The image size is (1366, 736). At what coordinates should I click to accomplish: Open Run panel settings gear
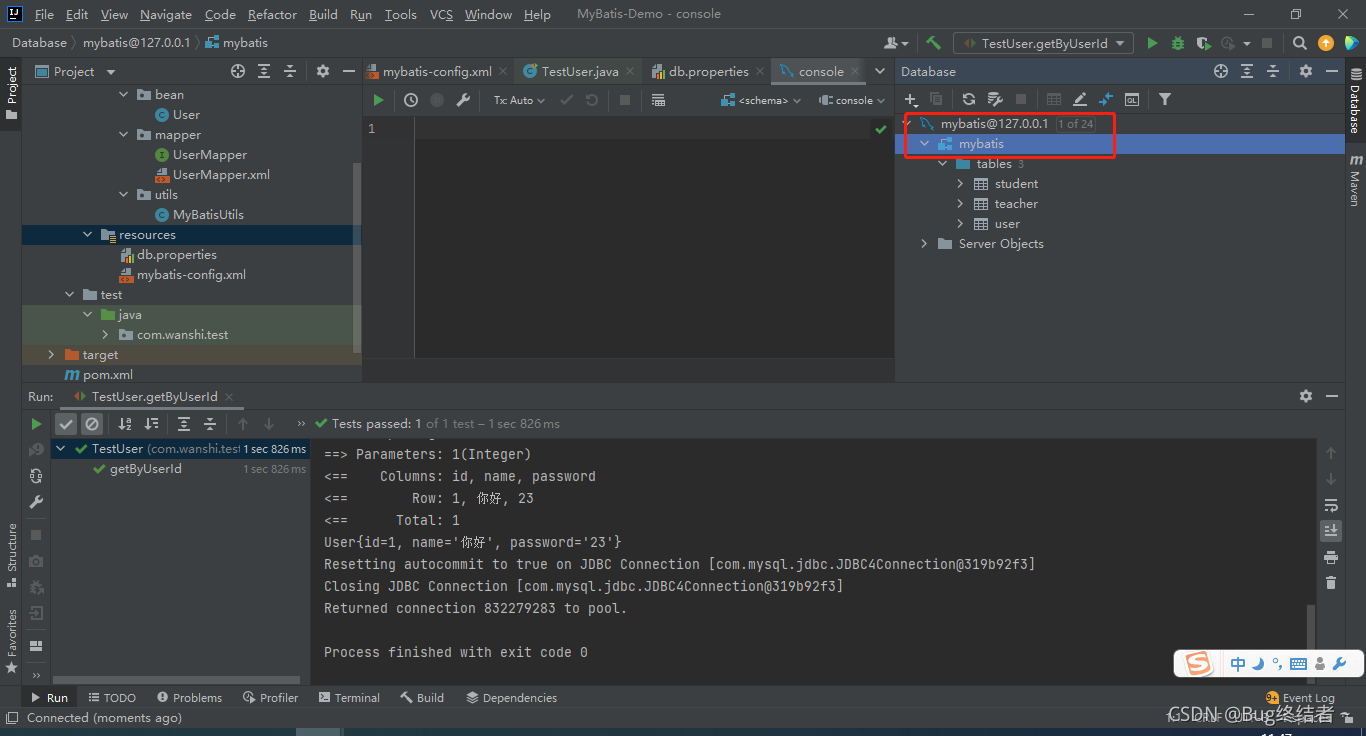pyautogui.click(x=1305, y=396)
